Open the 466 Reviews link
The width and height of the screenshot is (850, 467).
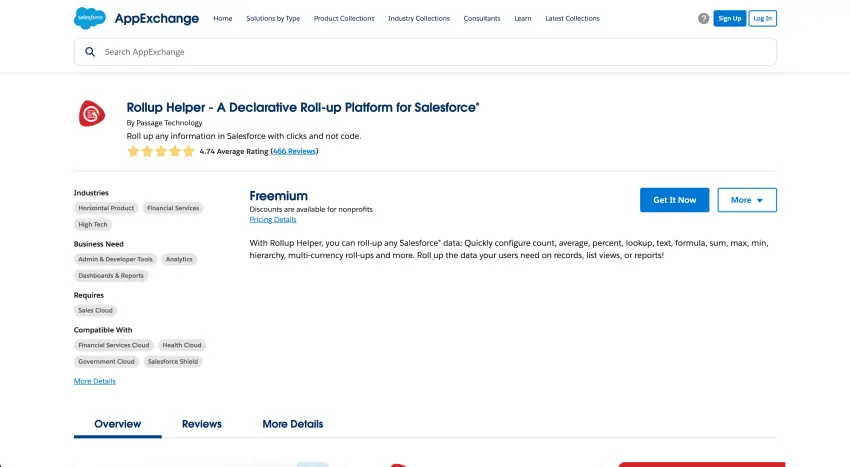tap(294, 152)
